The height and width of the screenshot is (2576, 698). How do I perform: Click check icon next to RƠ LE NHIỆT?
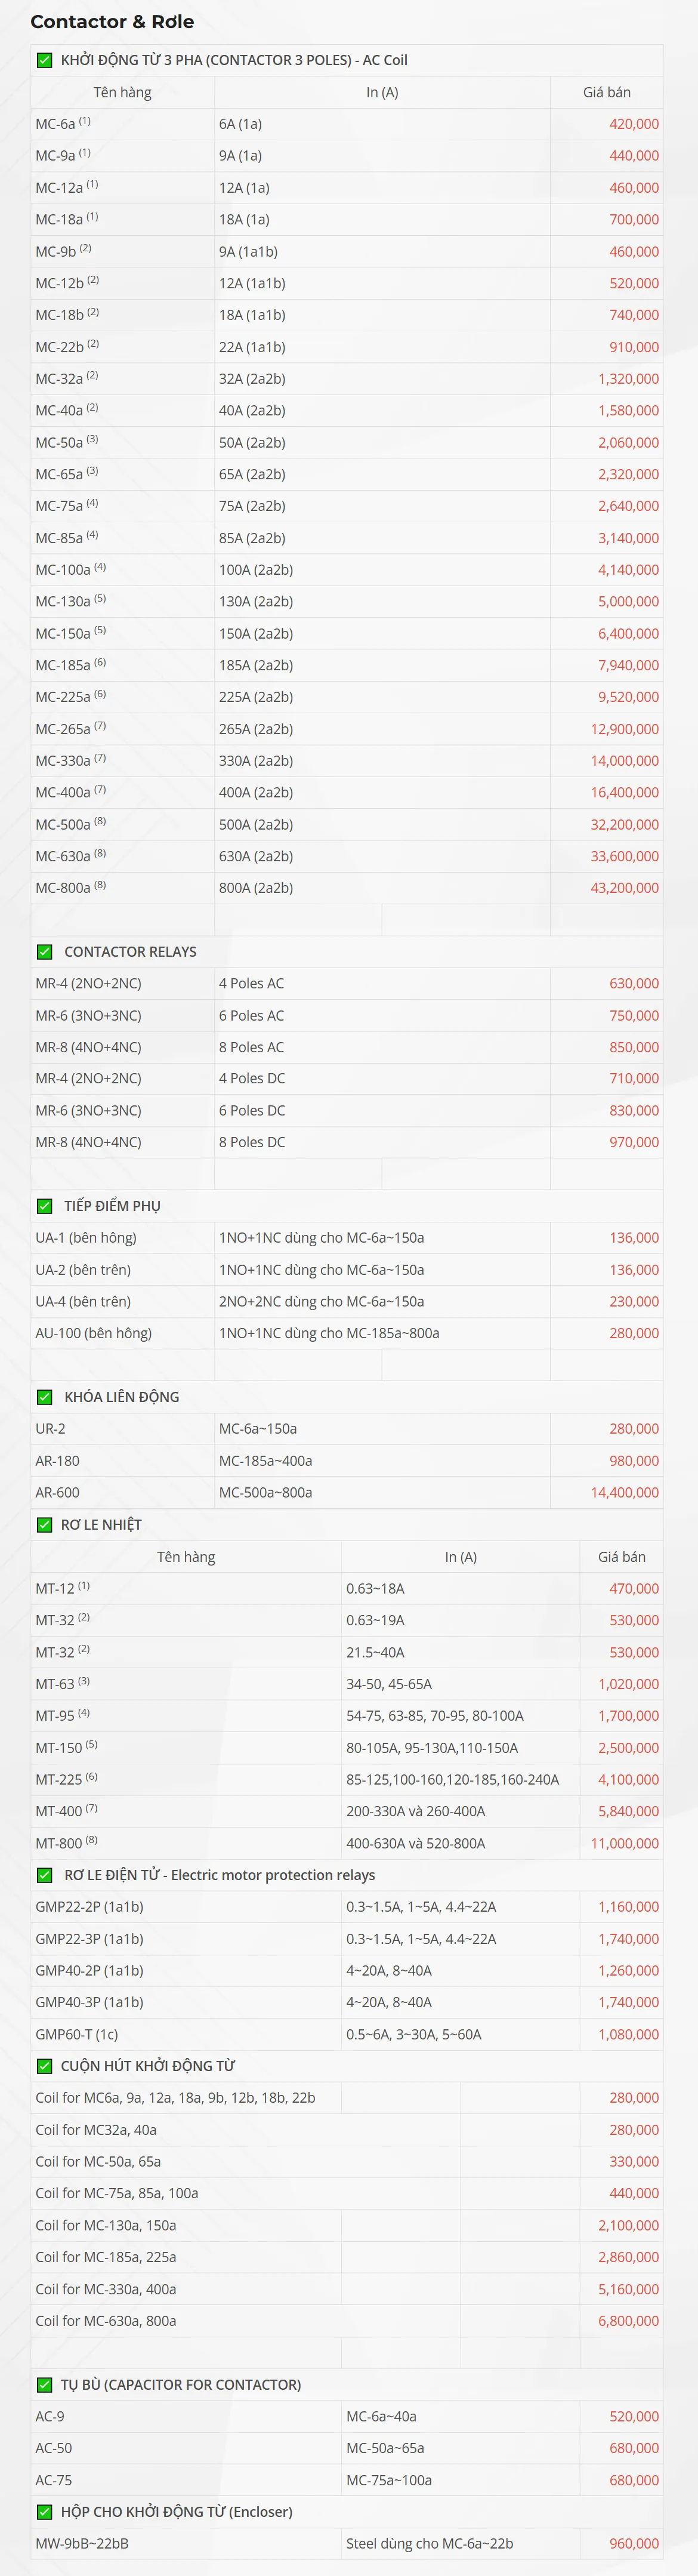[44, 1524]
